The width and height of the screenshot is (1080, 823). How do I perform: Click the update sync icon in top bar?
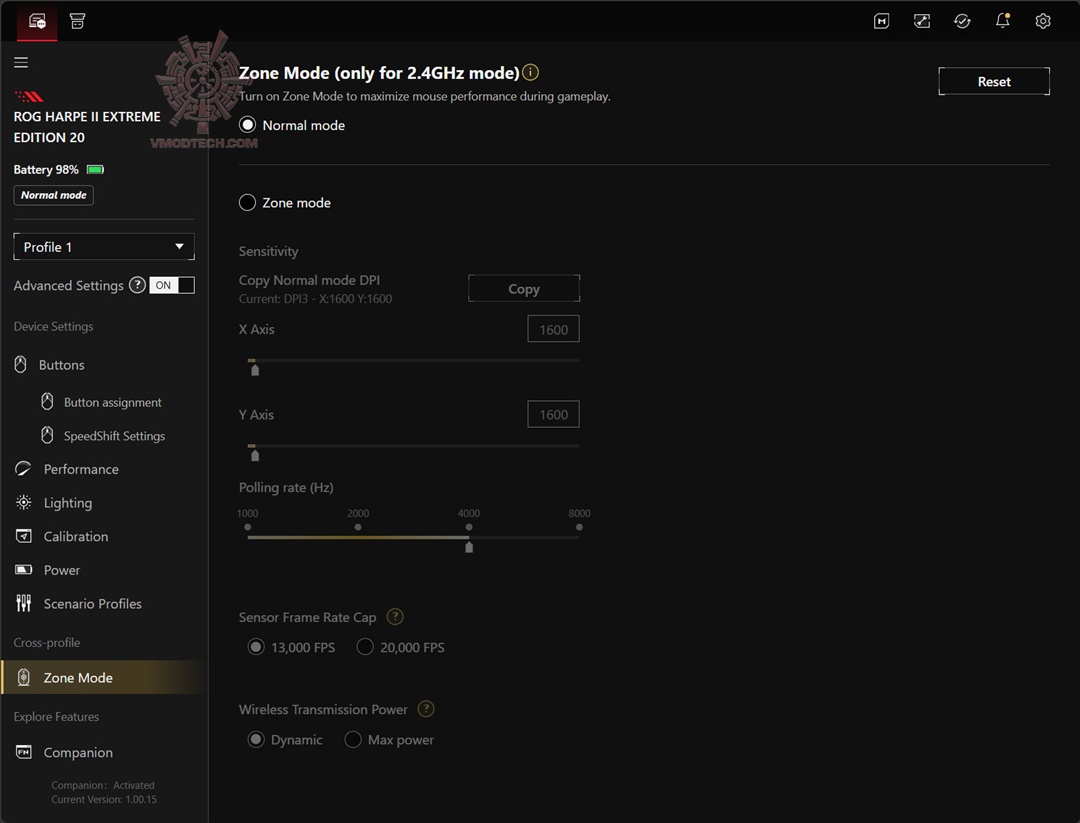click(962, 21)
